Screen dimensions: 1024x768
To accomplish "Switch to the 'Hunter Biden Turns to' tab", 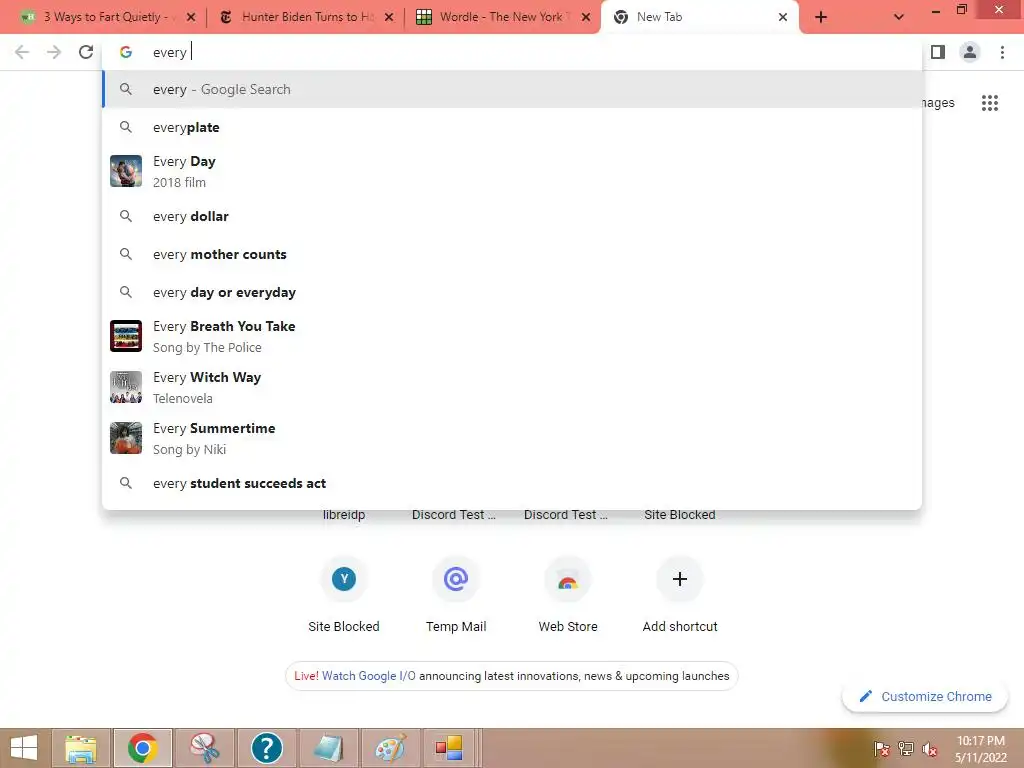I will point(305,17).
